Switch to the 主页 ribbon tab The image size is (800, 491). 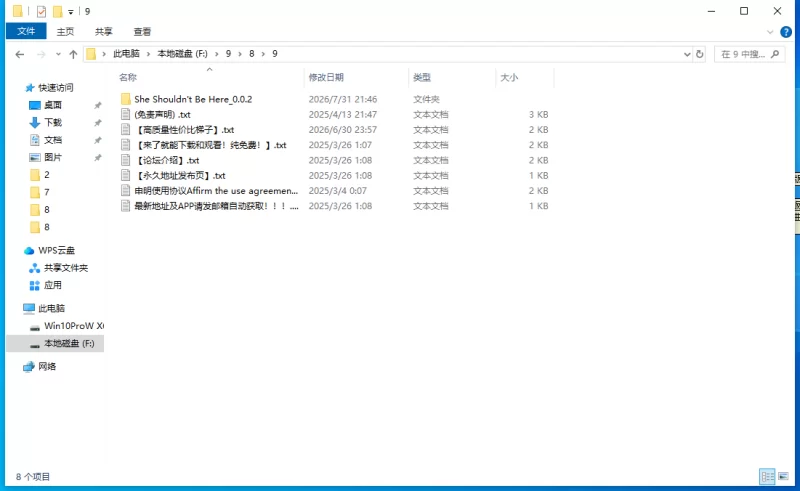tap(65, 32)
